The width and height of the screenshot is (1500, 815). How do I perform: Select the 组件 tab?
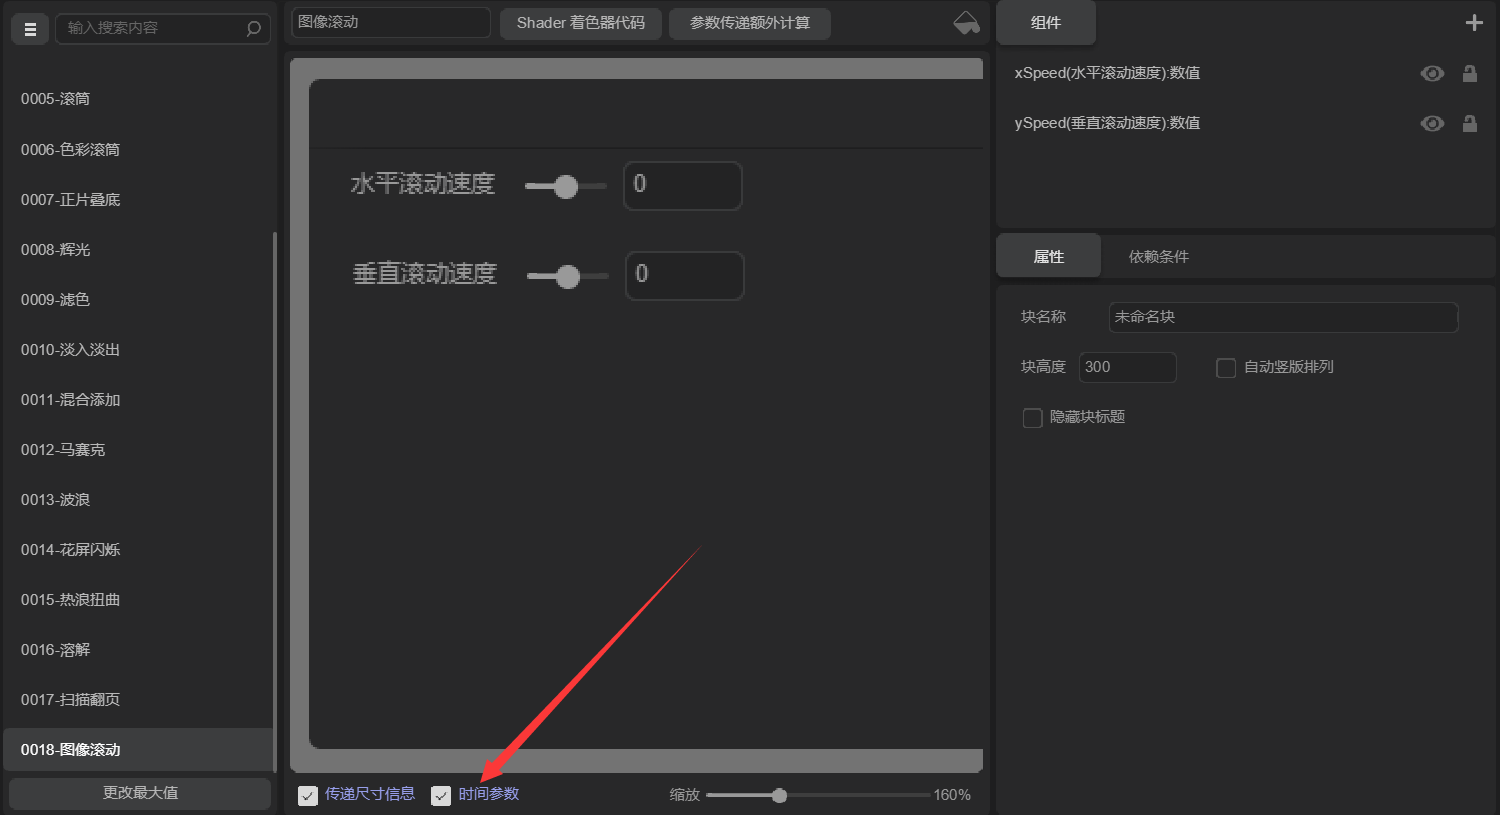tap(1046, 22)
